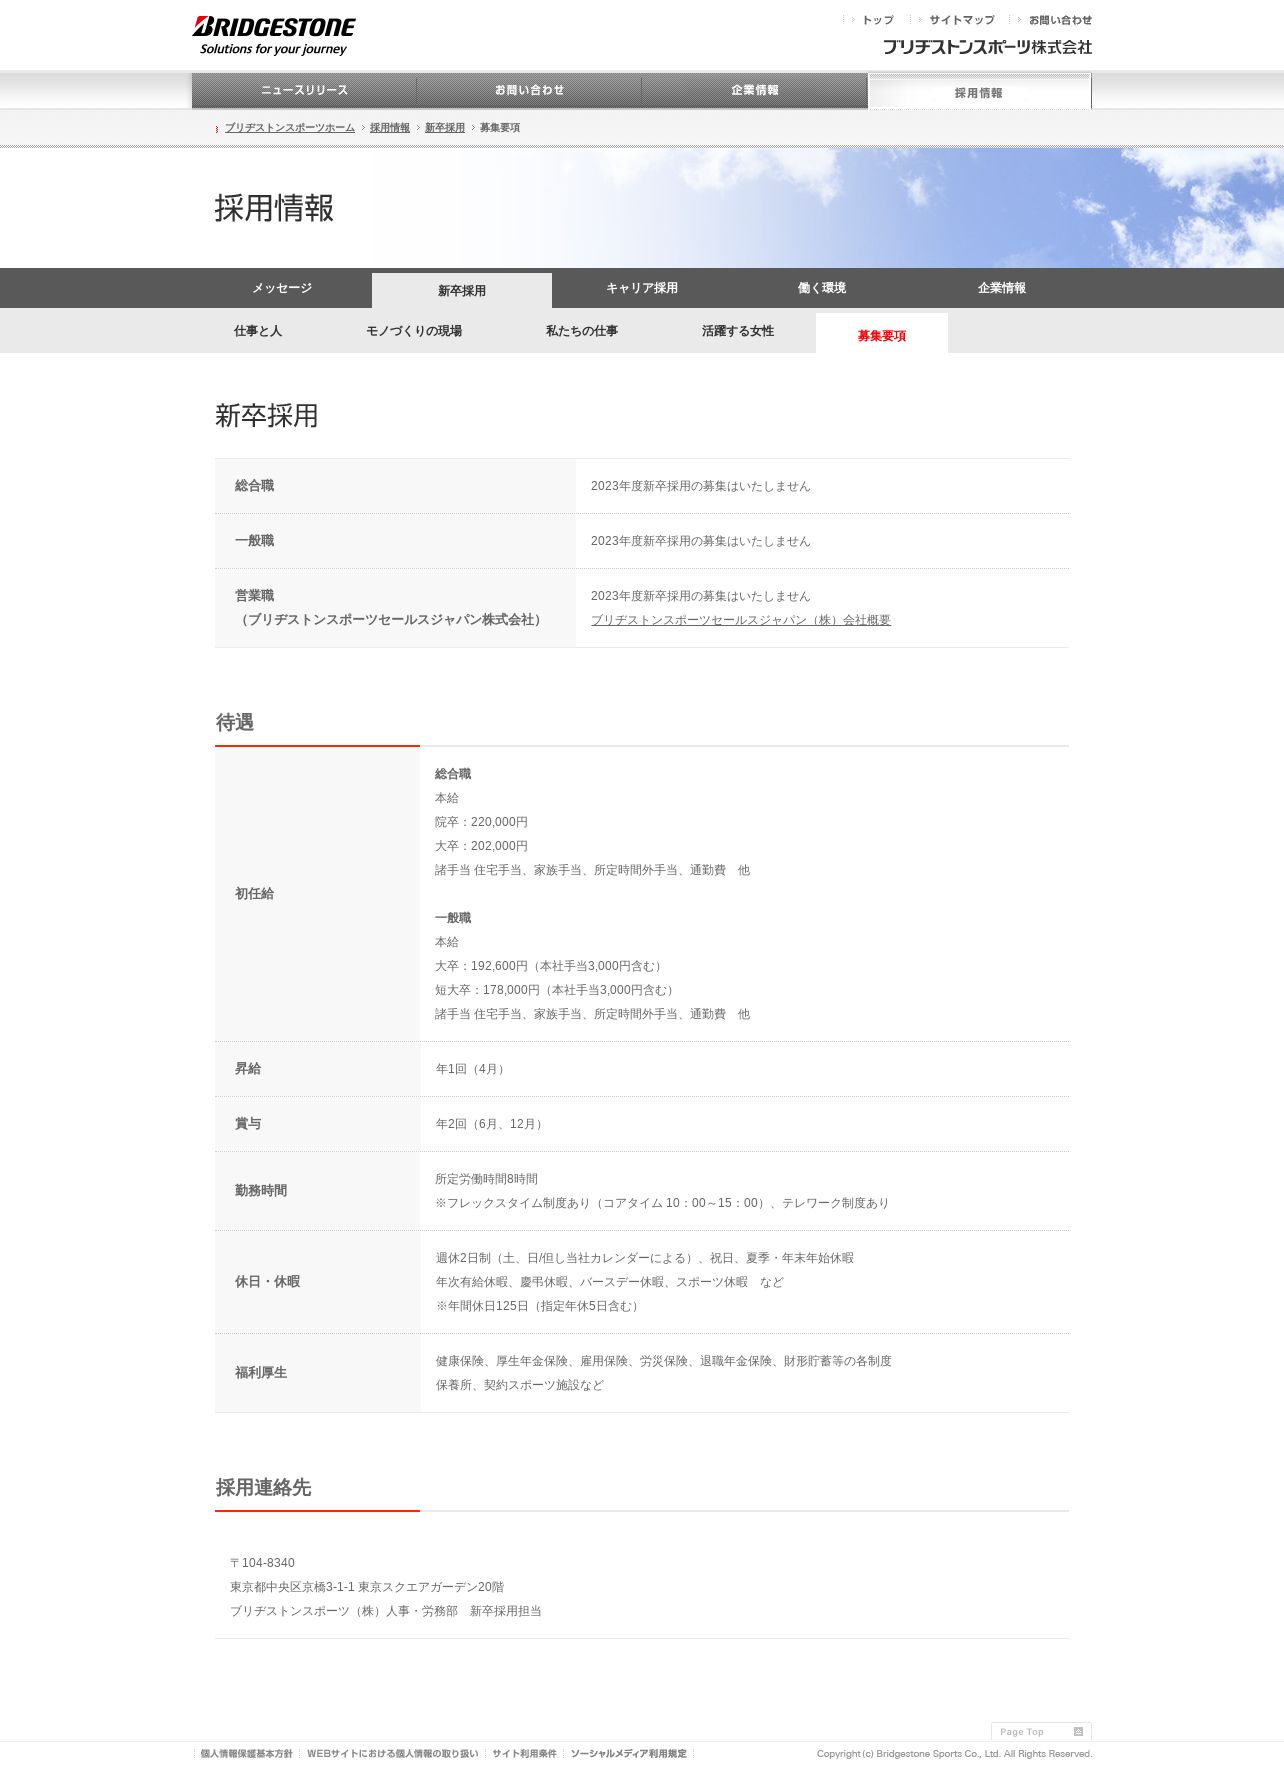This screenshot has width=1284, height=1779.
Task: Open WEBサイトにおける個人情報の取り扱い footer link
Action: click(x=392, y=1754)
